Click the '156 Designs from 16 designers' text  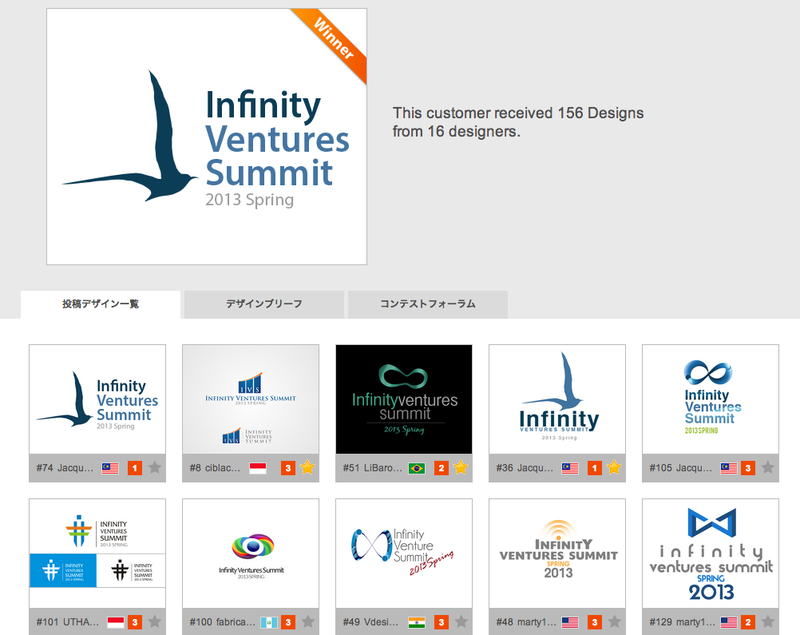pos(518,122)
